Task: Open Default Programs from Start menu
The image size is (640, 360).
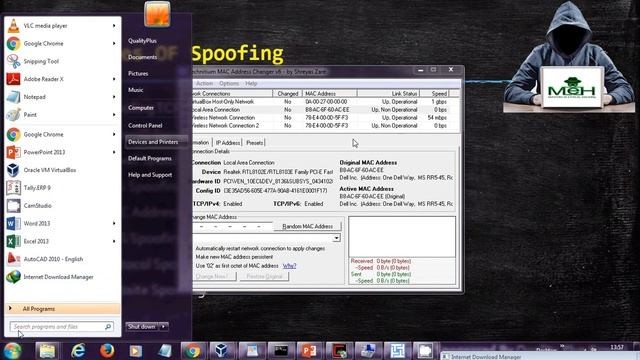Action: 149,158
